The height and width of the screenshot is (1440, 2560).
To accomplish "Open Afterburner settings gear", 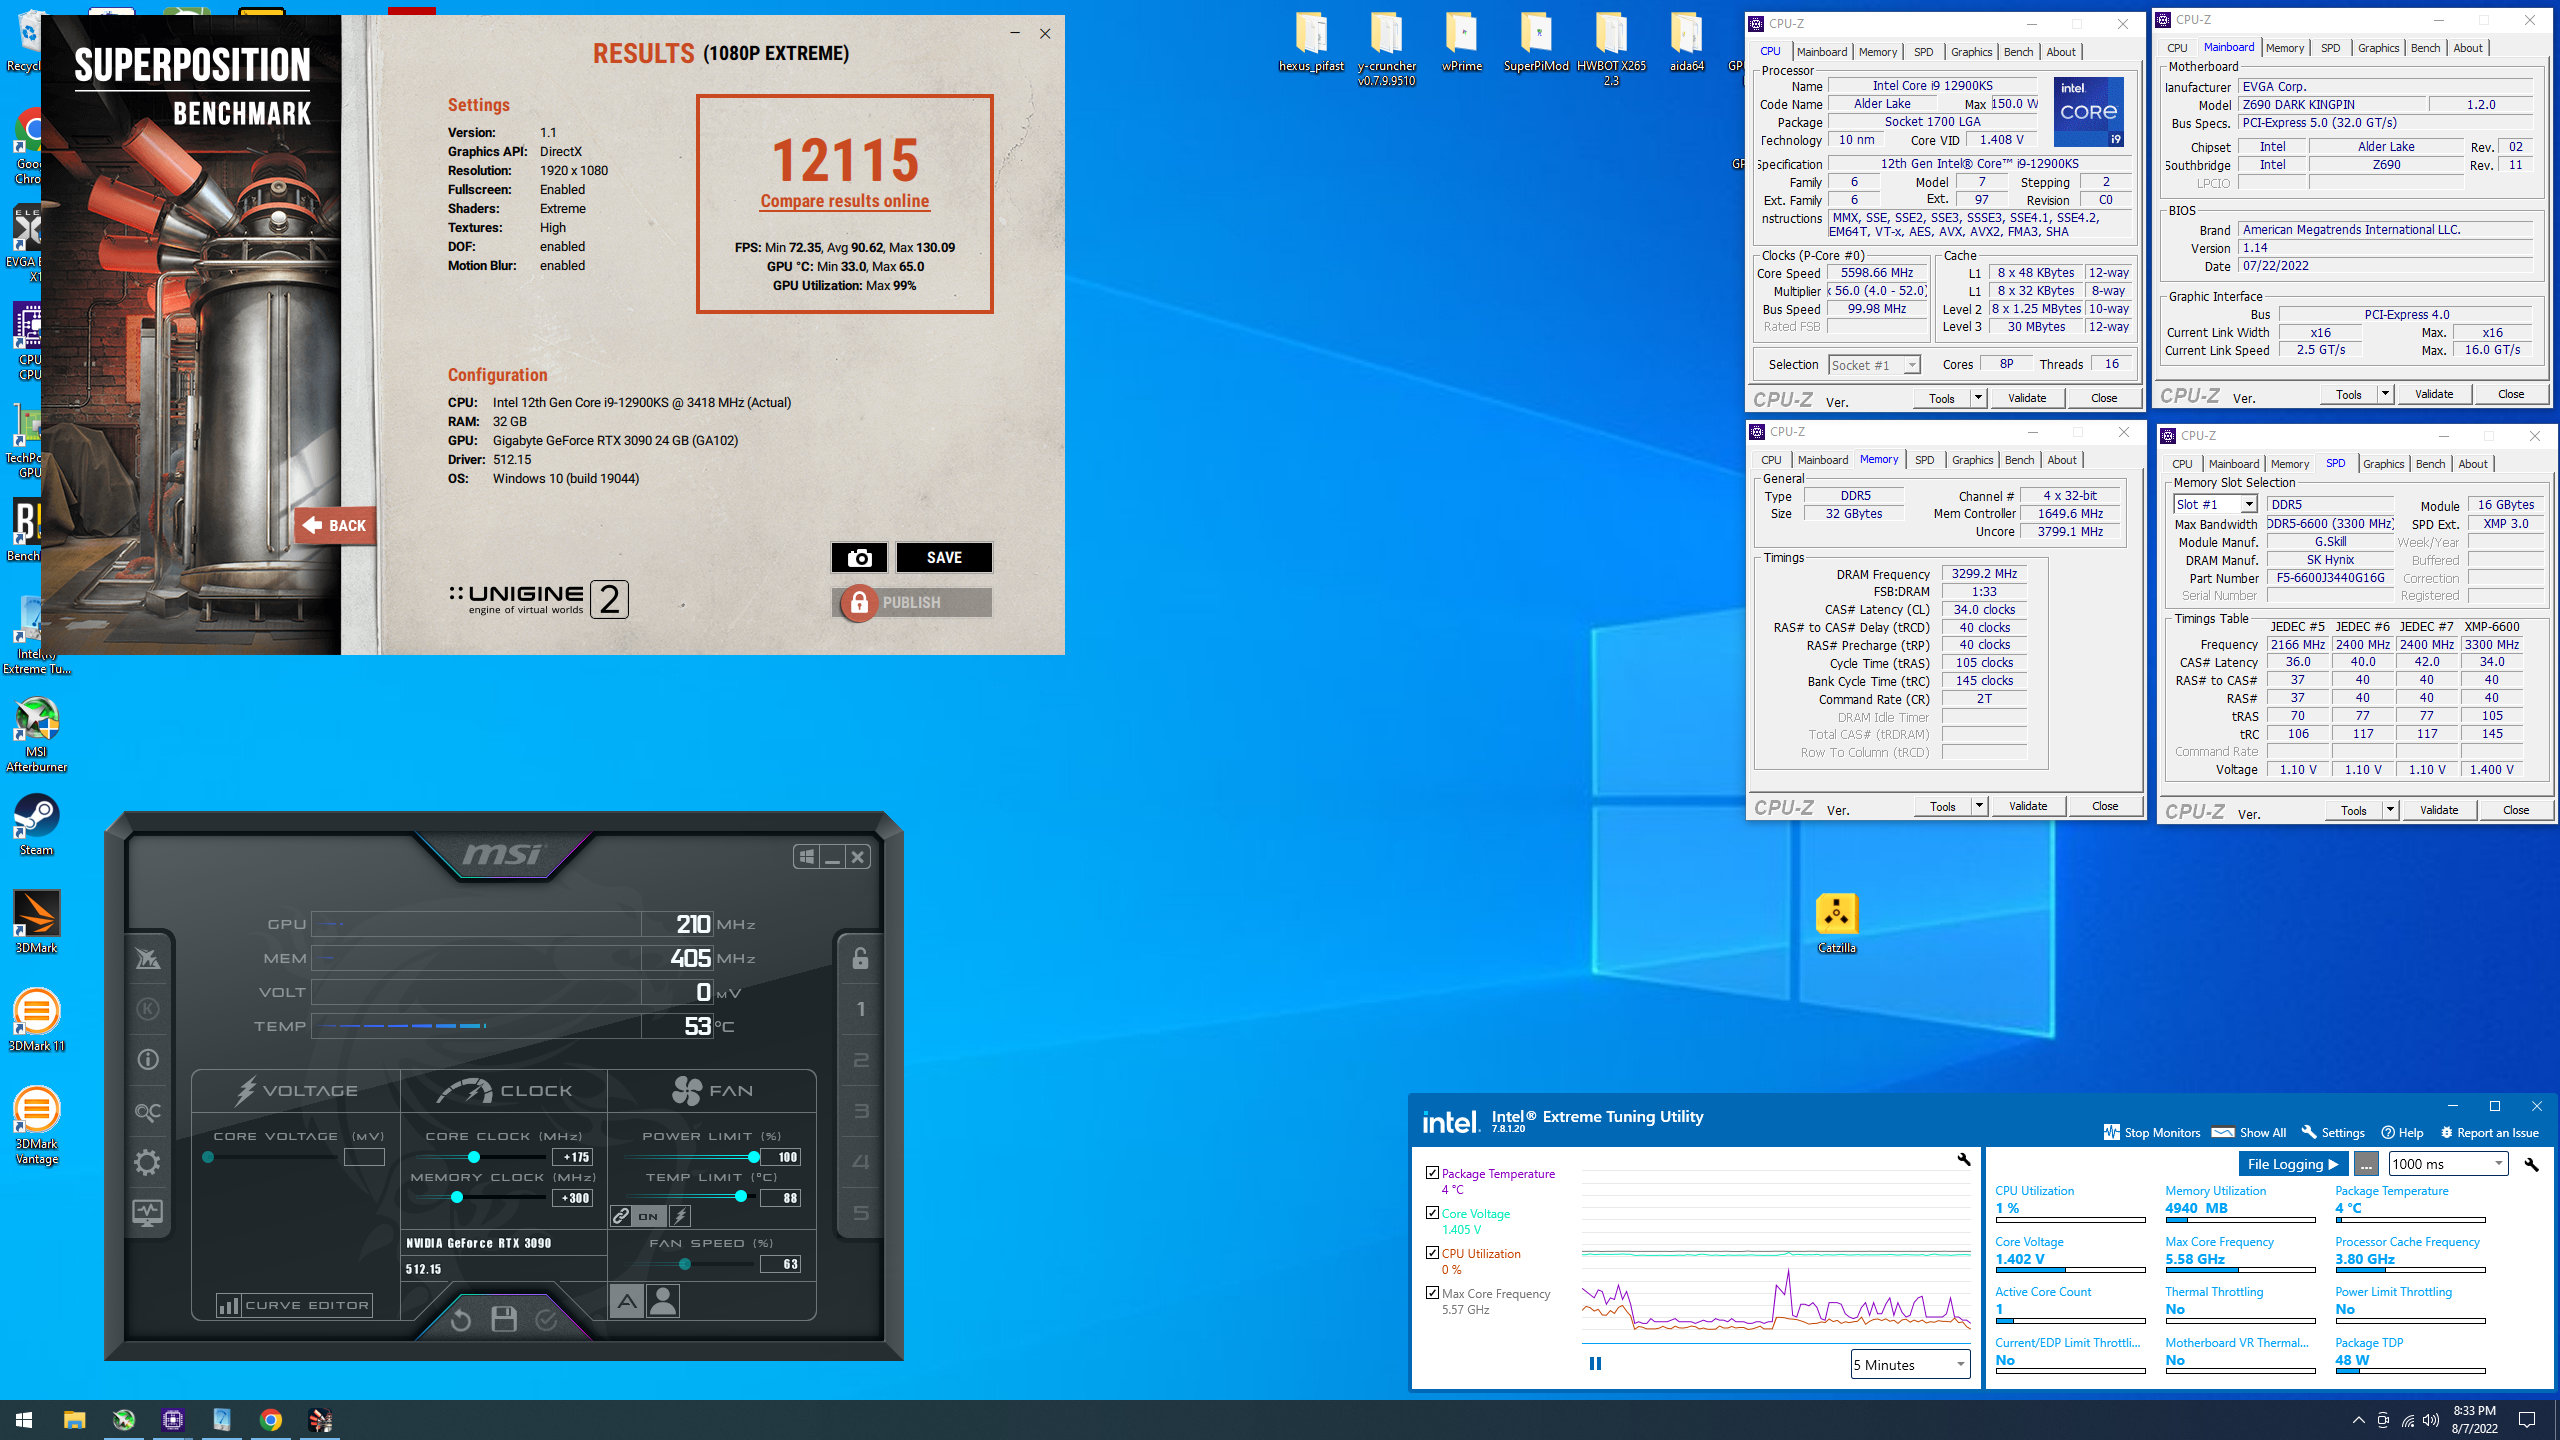I will 148,1162.
